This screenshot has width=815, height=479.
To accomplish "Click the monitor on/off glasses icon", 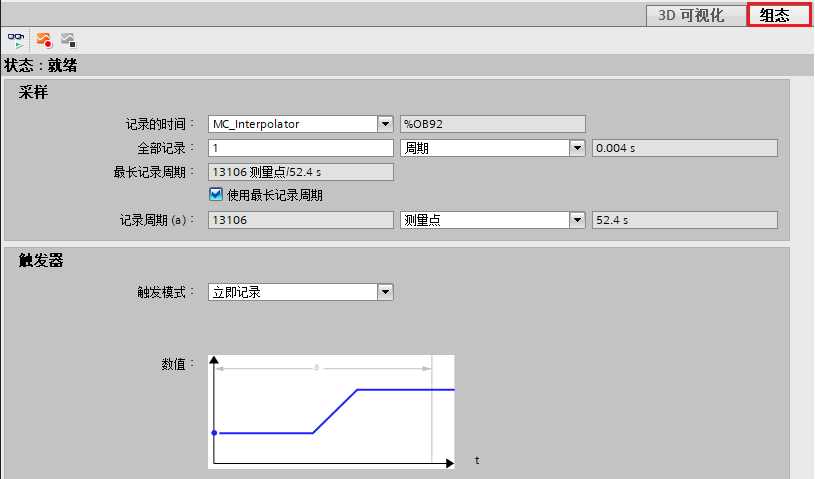I will (17, 40).
